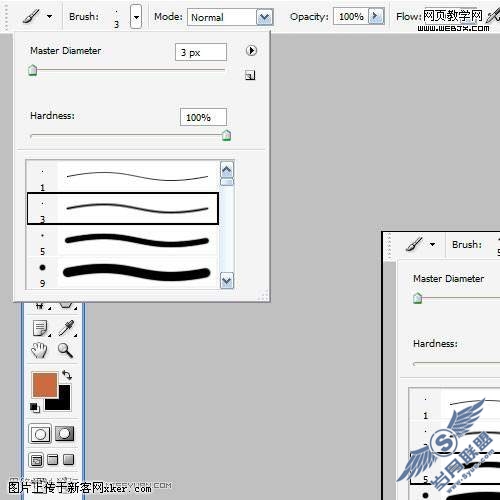
Task: Open the Brush preset picker dropdown arrow
Action: (x=136, y=17)
